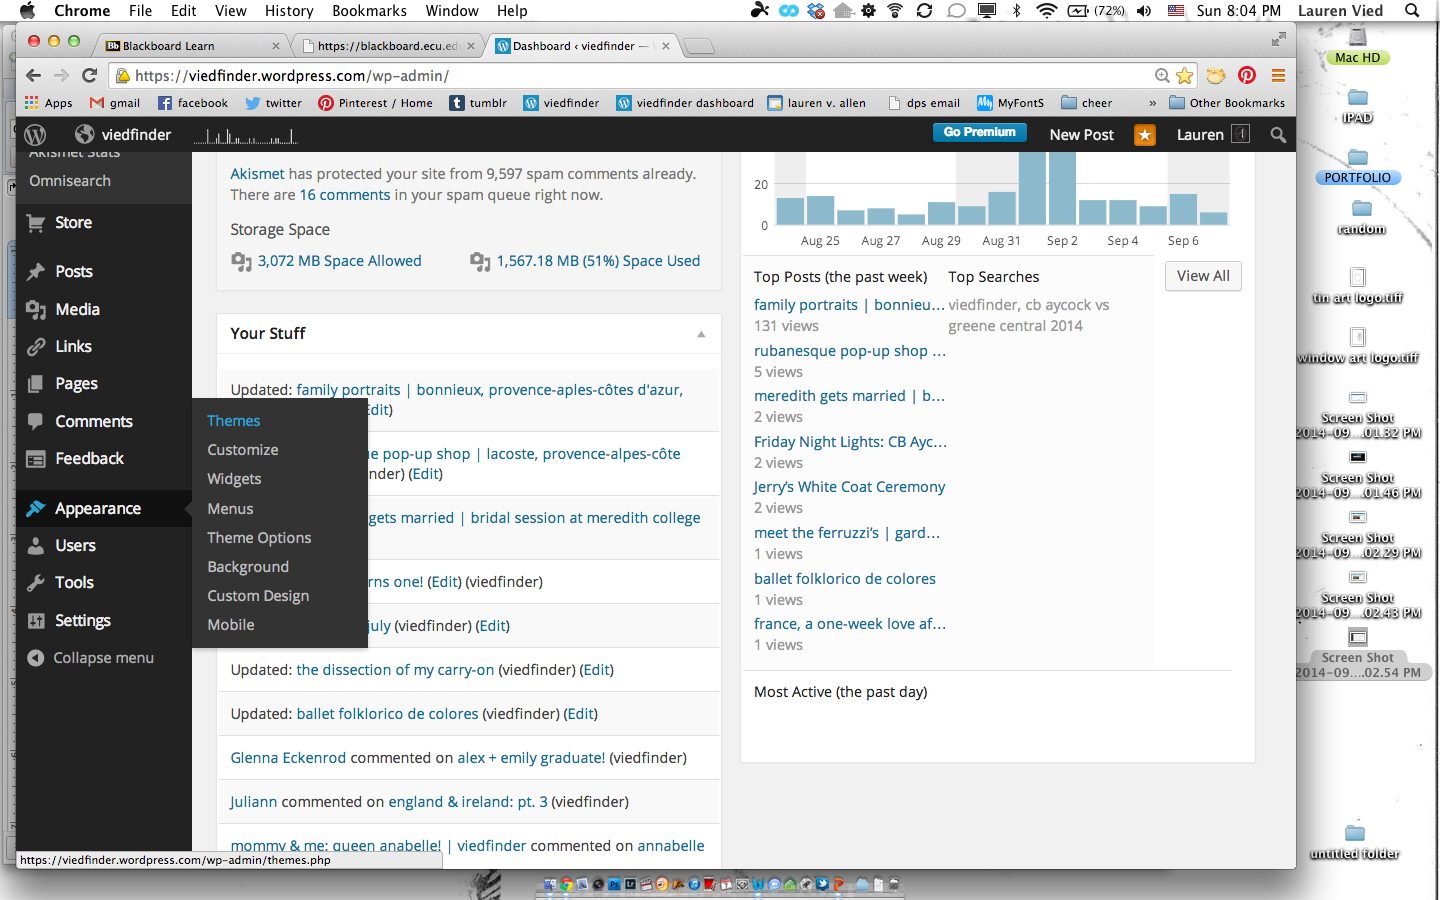The width and height of the screenshot is (1440, 900).
Task: Click the admin bar search magnifier
Action: point(1277,135)
